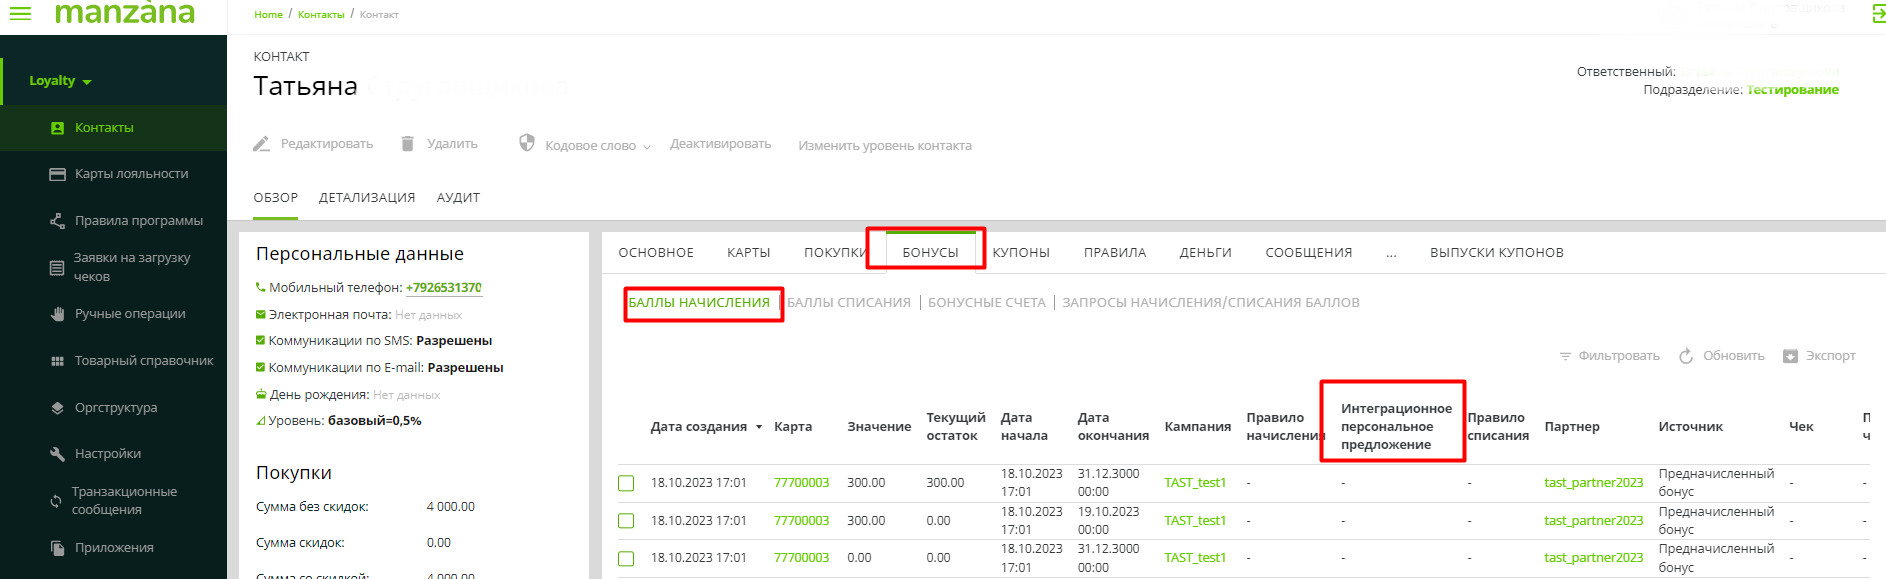Expand the Кодовое слово dropdown arrow
This screenshot has height=579, width=1886.
[647, 147]
